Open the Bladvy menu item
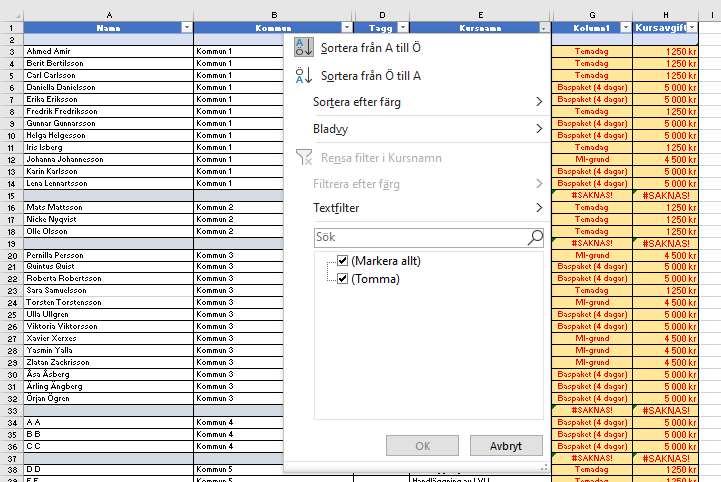 pyautogui.click(x=330, y=129)
